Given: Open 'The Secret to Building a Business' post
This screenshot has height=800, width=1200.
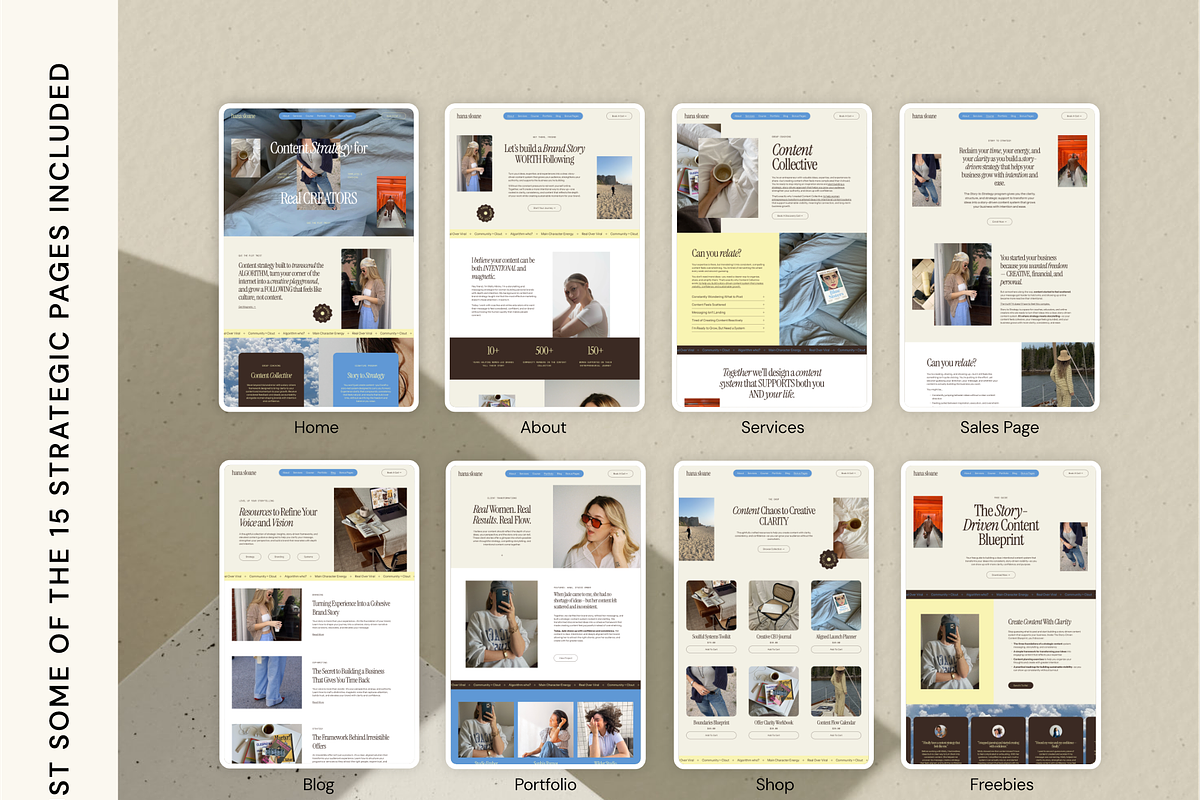Looking at the screenshot, I should [348, 675].
